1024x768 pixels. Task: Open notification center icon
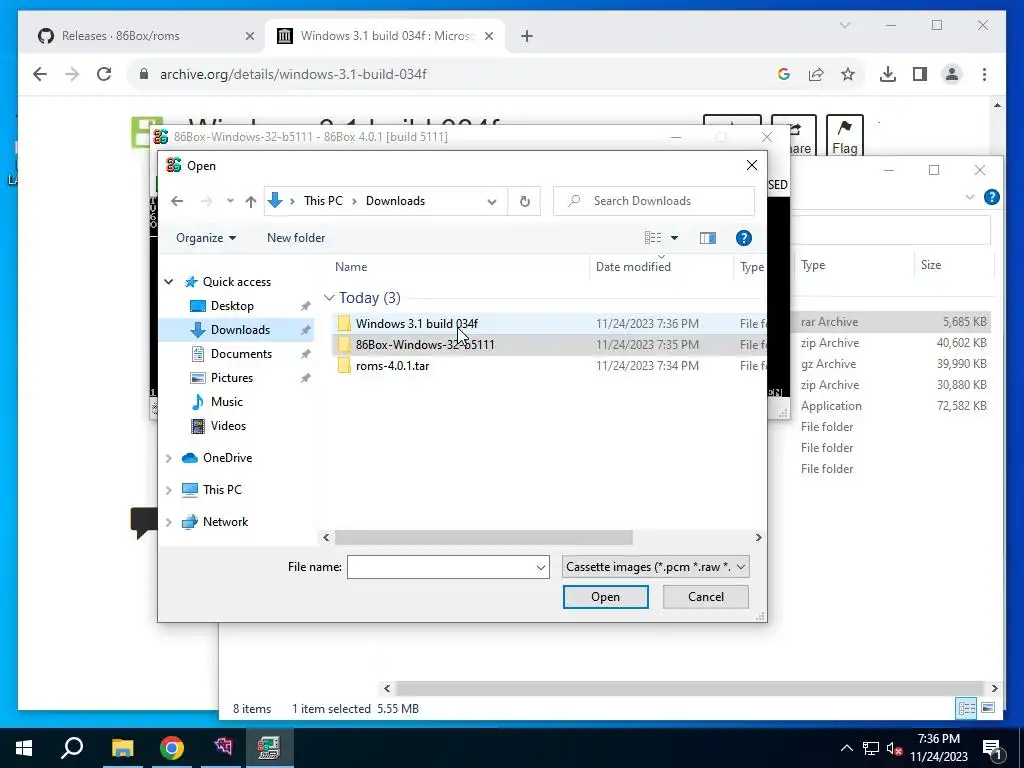(992, 748)
